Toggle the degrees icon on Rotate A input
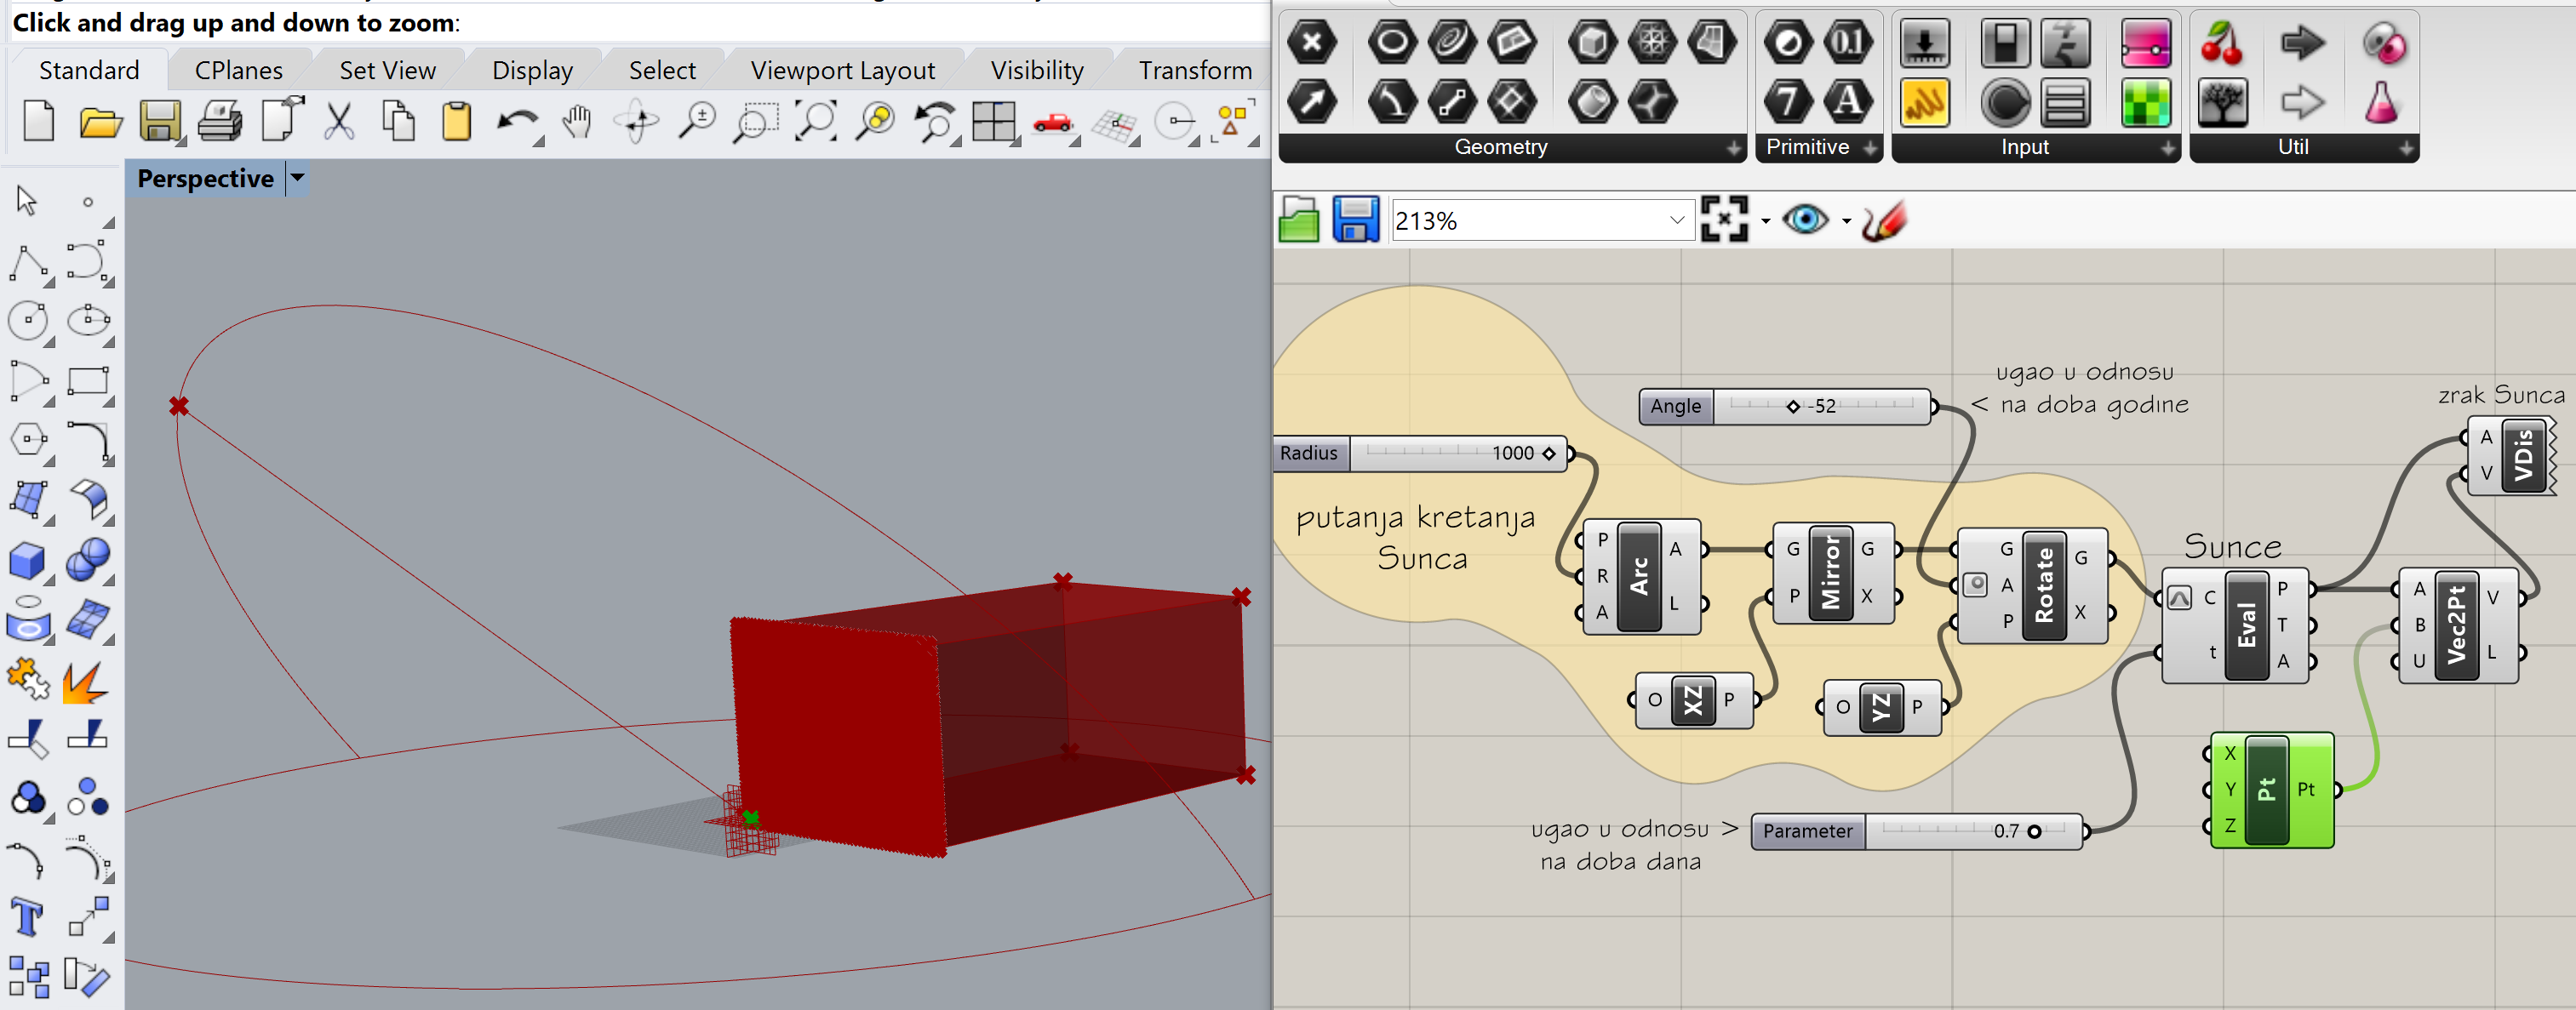 click(x=1975, y=584)
